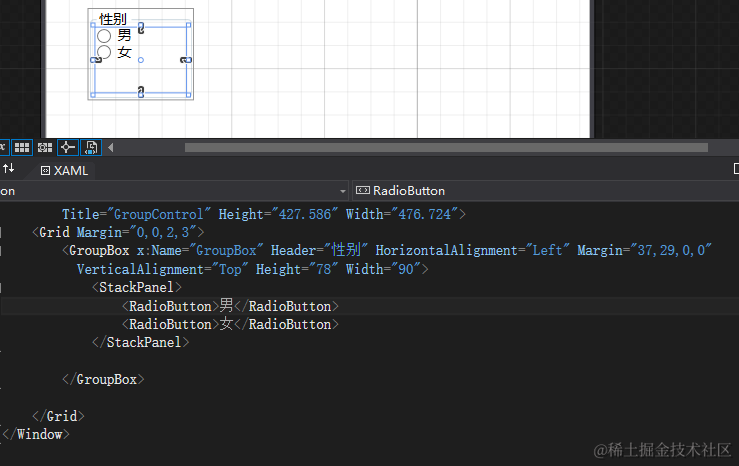This screenshot has width=739, height=466.
Task: Open the left element dropdown ending in 'on'
Action: pos(173,191)
